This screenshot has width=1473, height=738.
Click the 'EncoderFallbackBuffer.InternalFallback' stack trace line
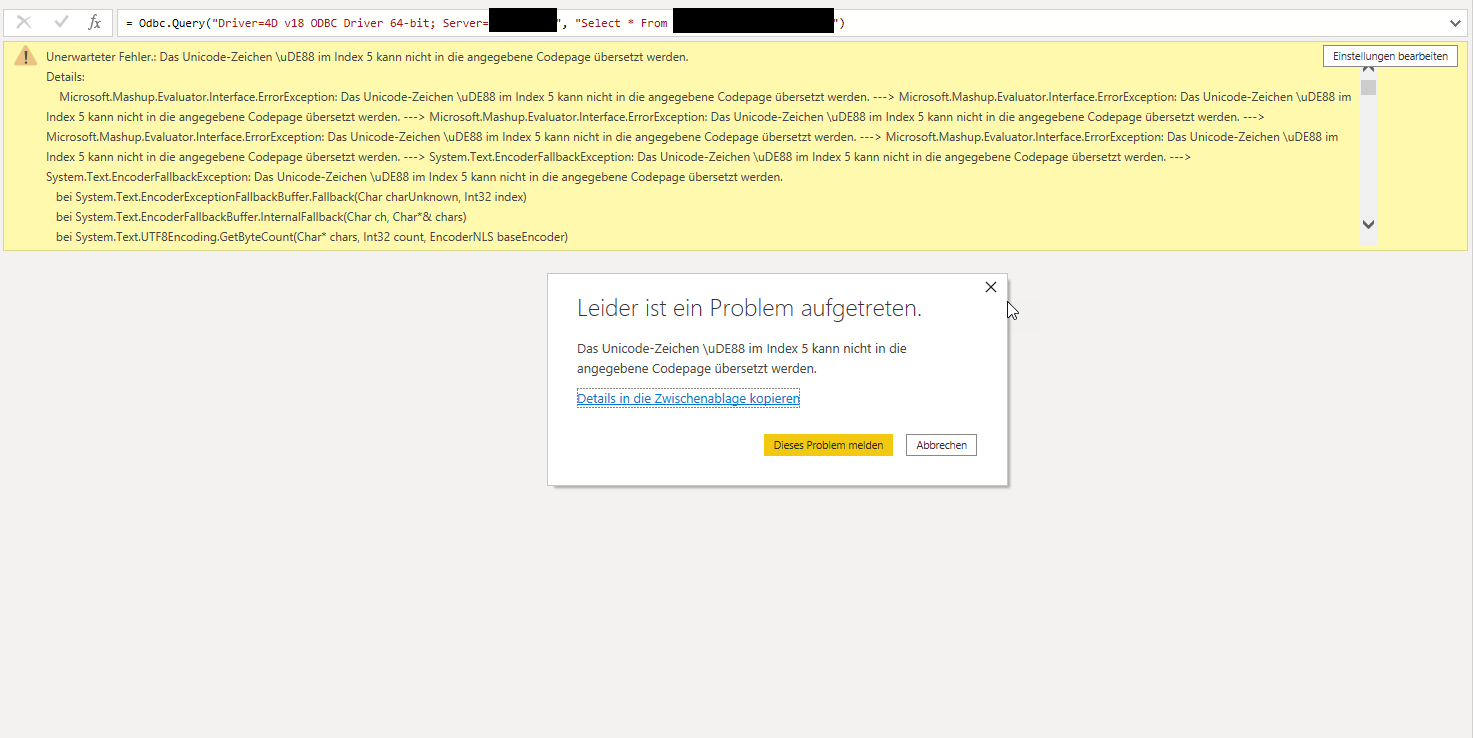[261, 217]
